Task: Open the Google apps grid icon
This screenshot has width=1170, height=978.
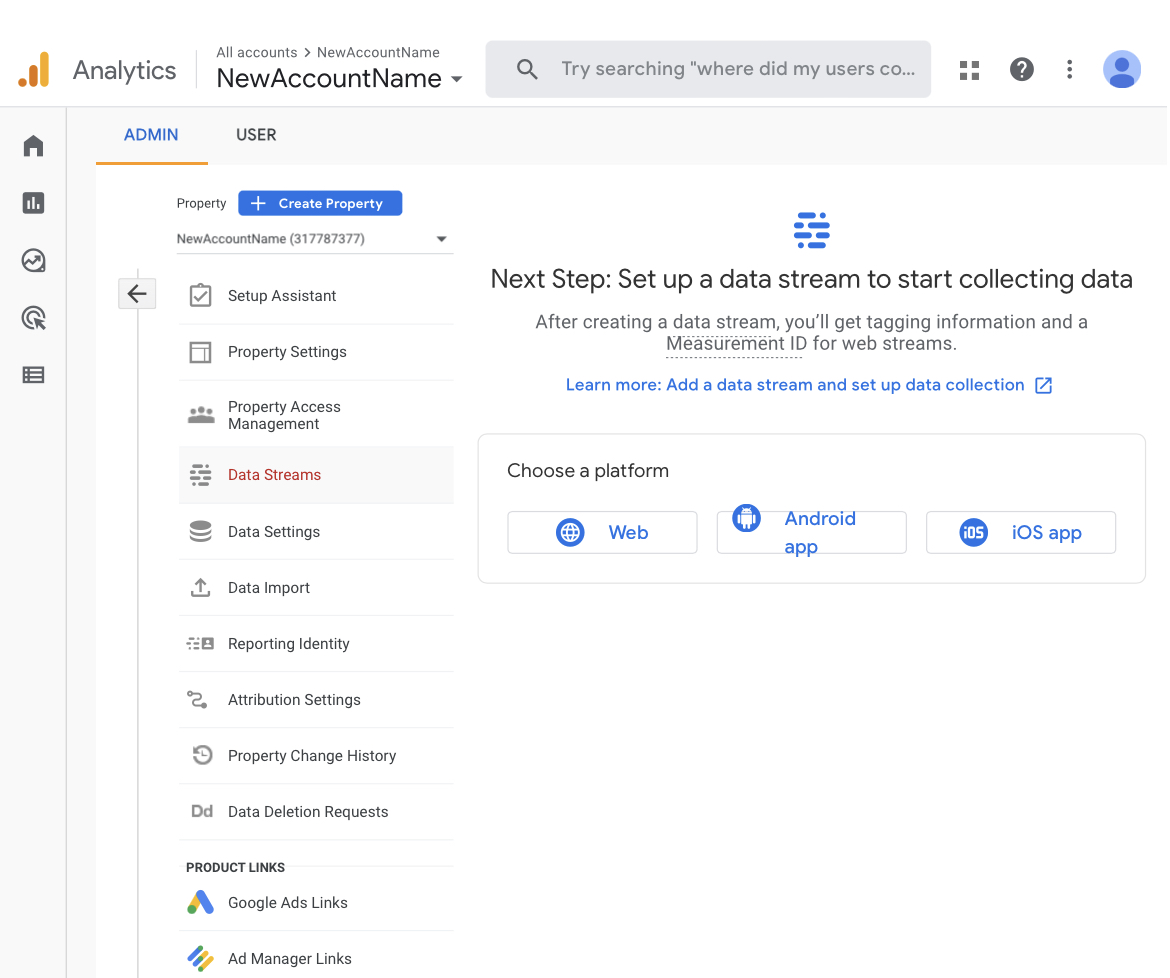Action: pos(969,69)
